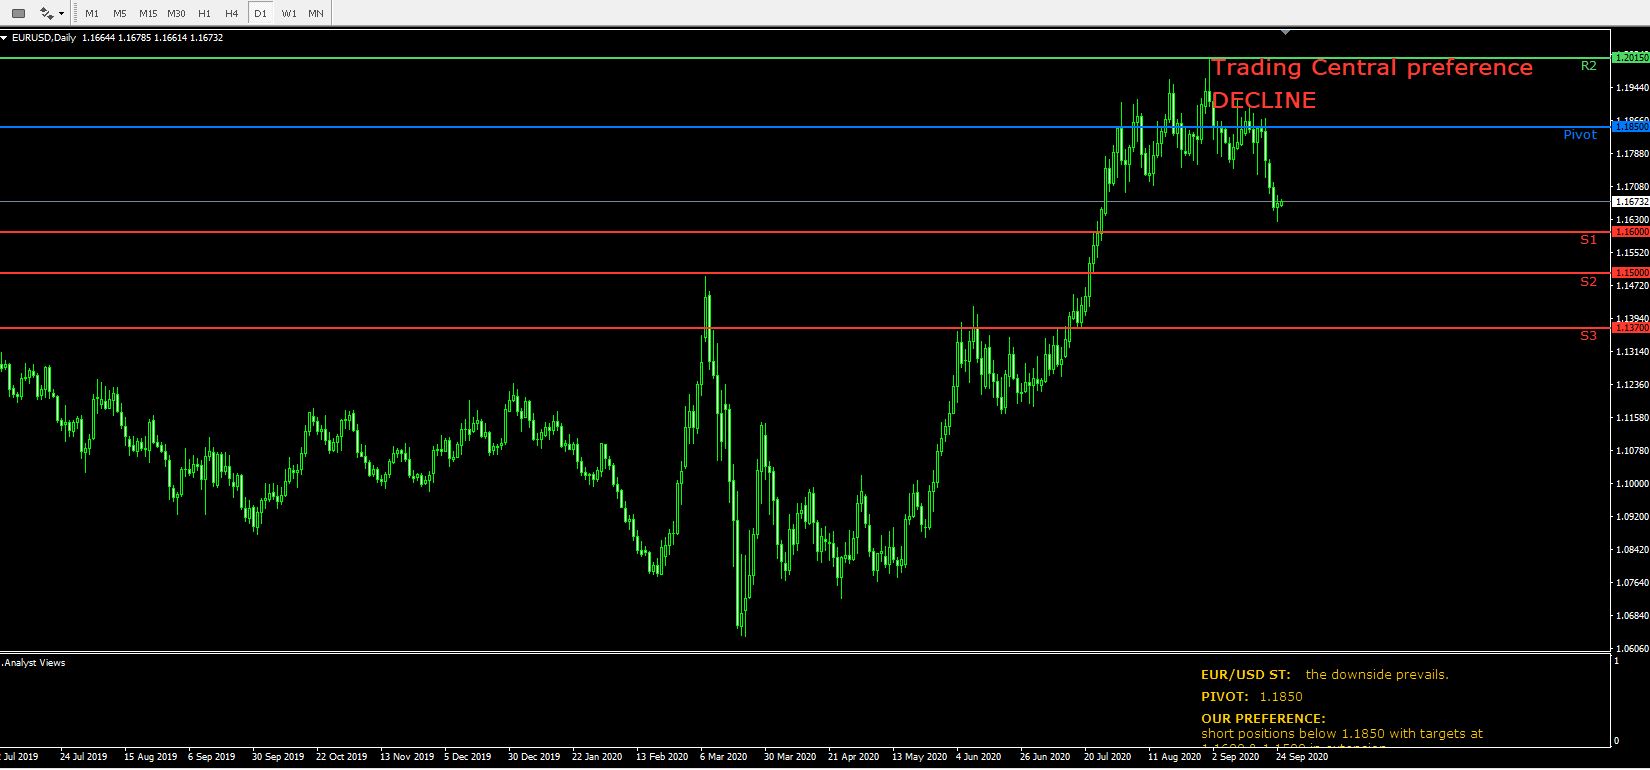Click the '.Analyst Views' indicator label

(33, 663)
